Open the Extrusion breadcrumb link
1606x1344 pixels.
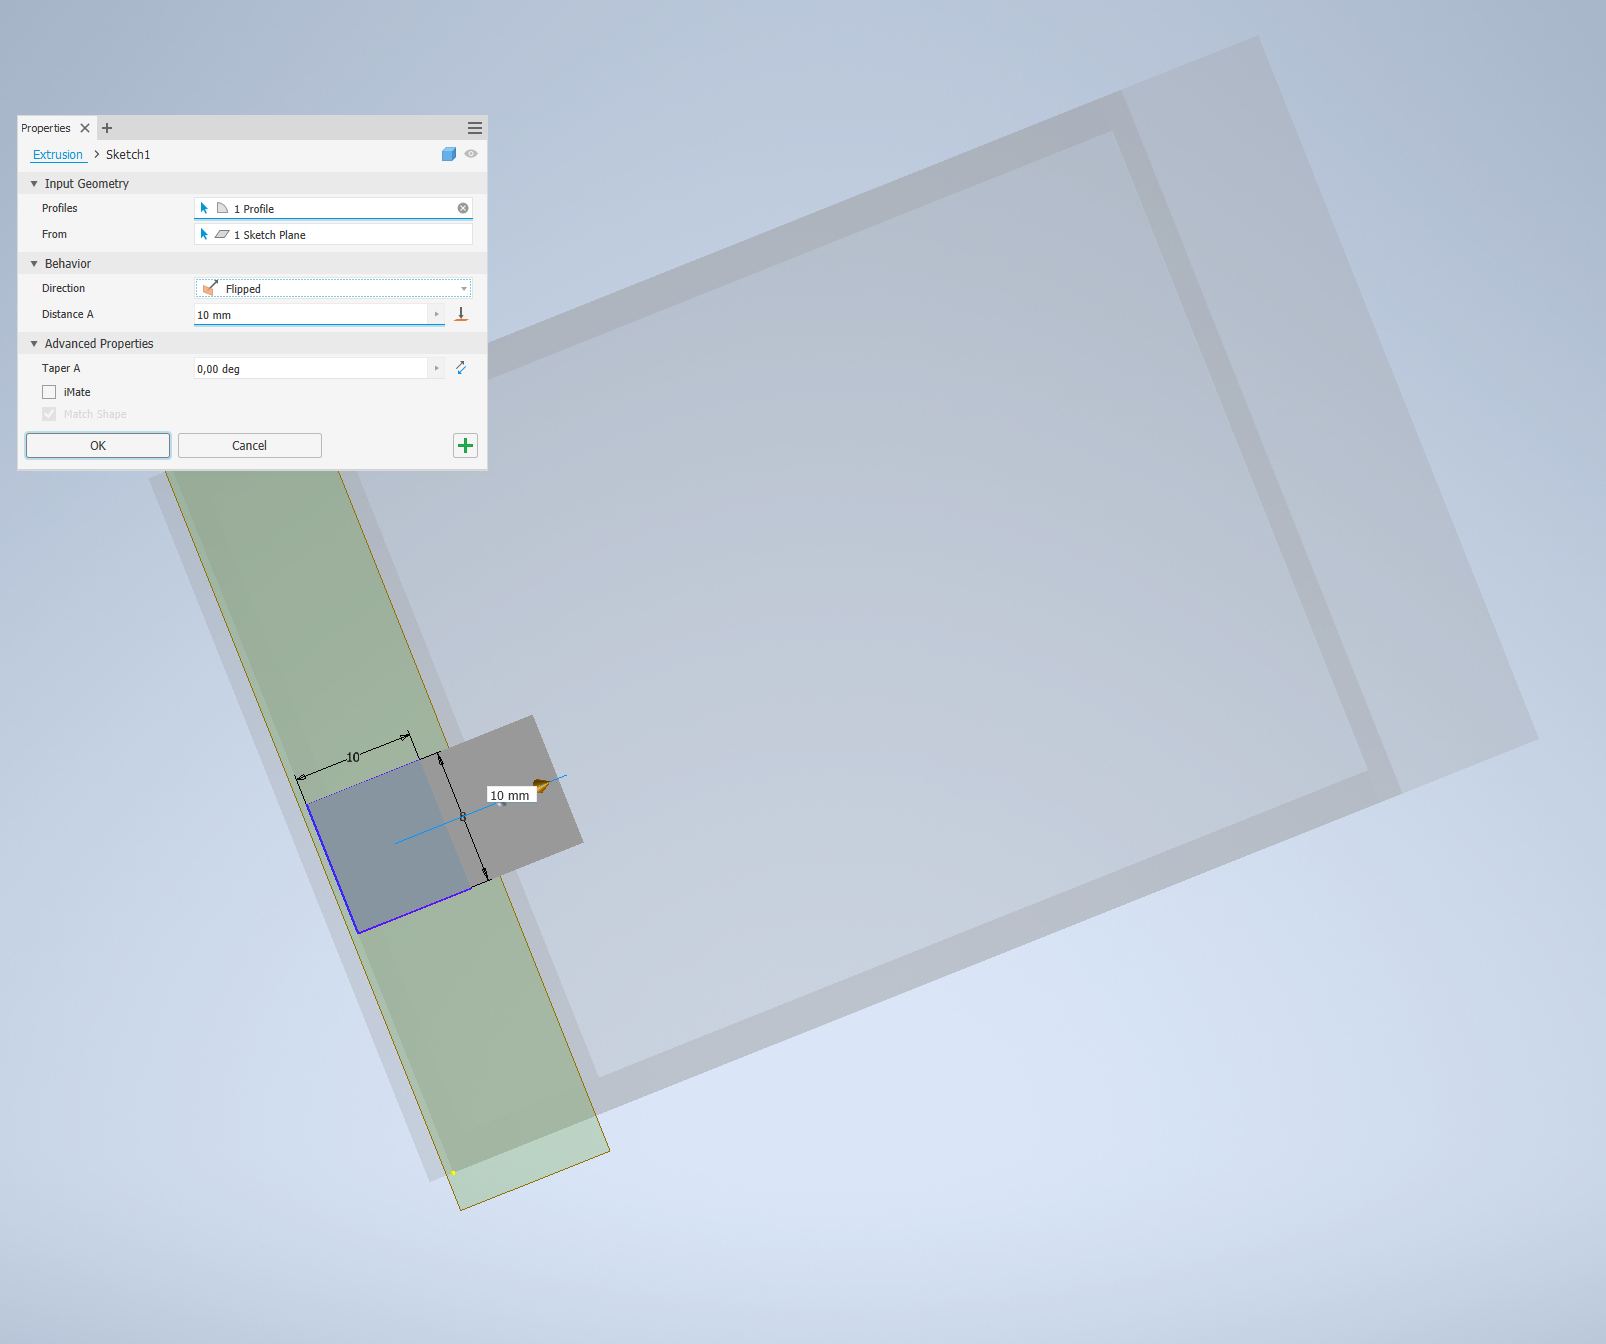[x=58, y=154]
